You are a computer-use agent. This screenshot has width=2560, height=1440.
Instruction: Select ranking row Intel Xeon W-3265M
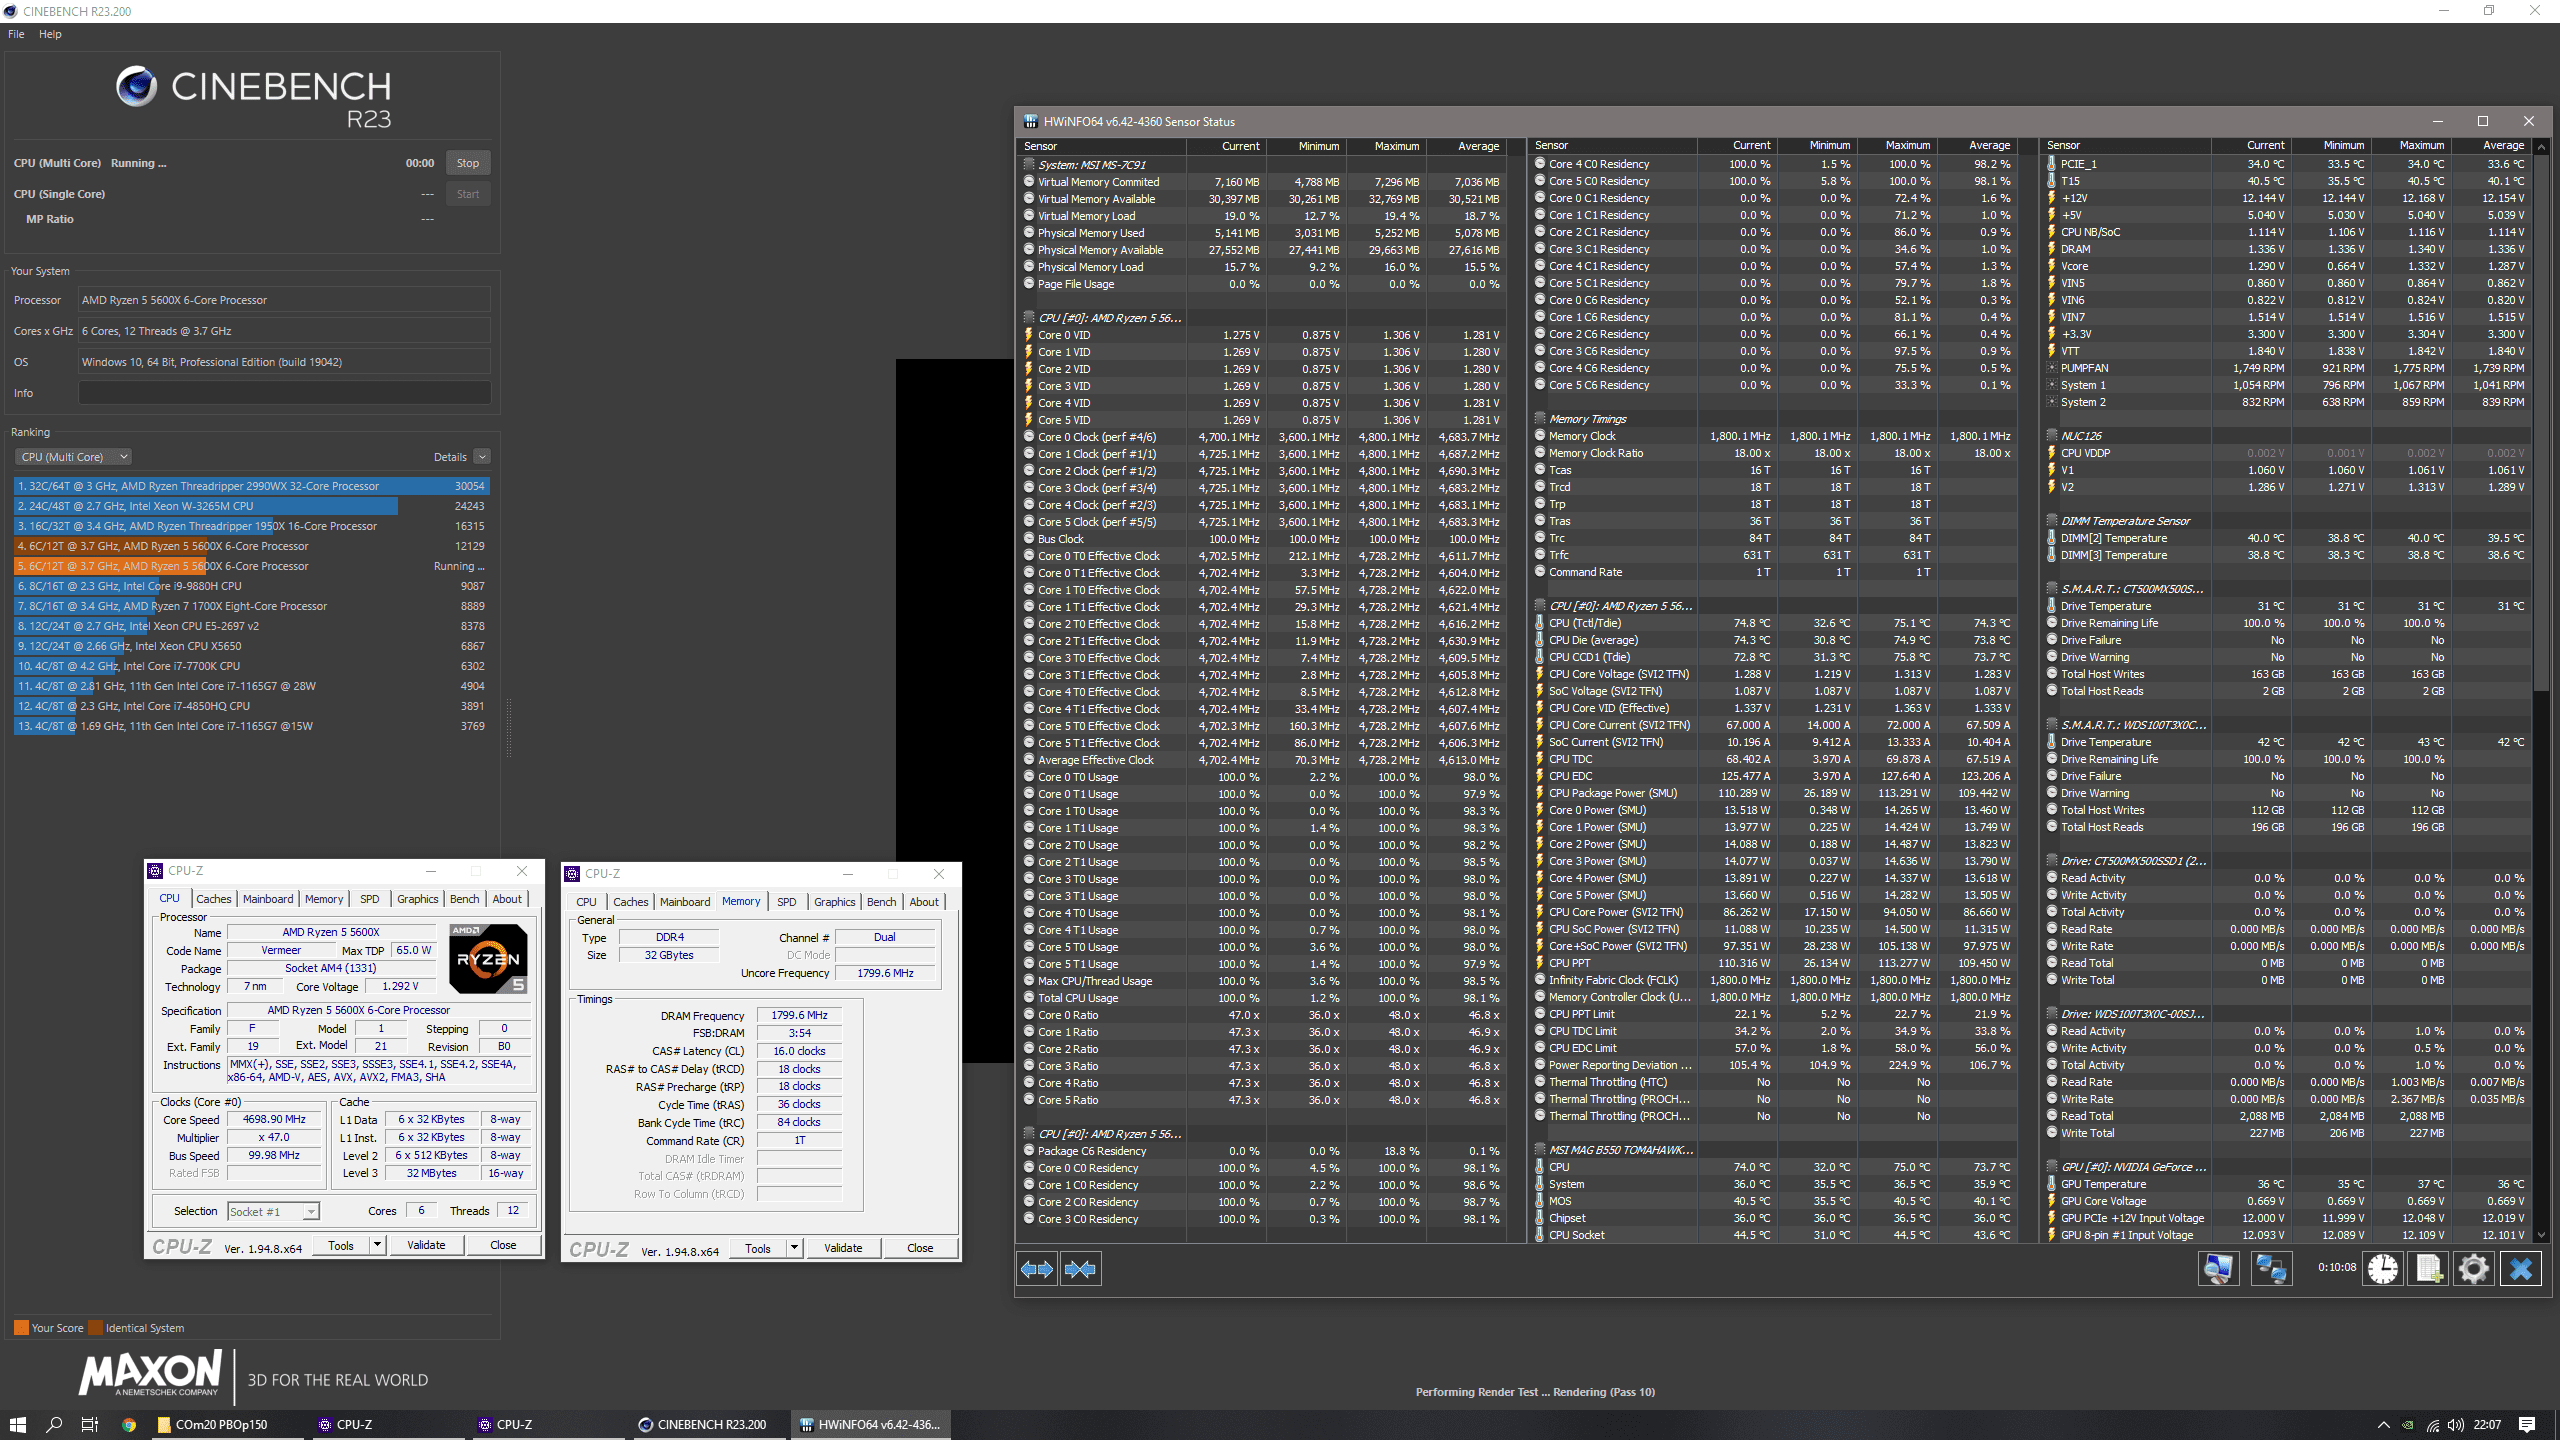tap(251, 506)
